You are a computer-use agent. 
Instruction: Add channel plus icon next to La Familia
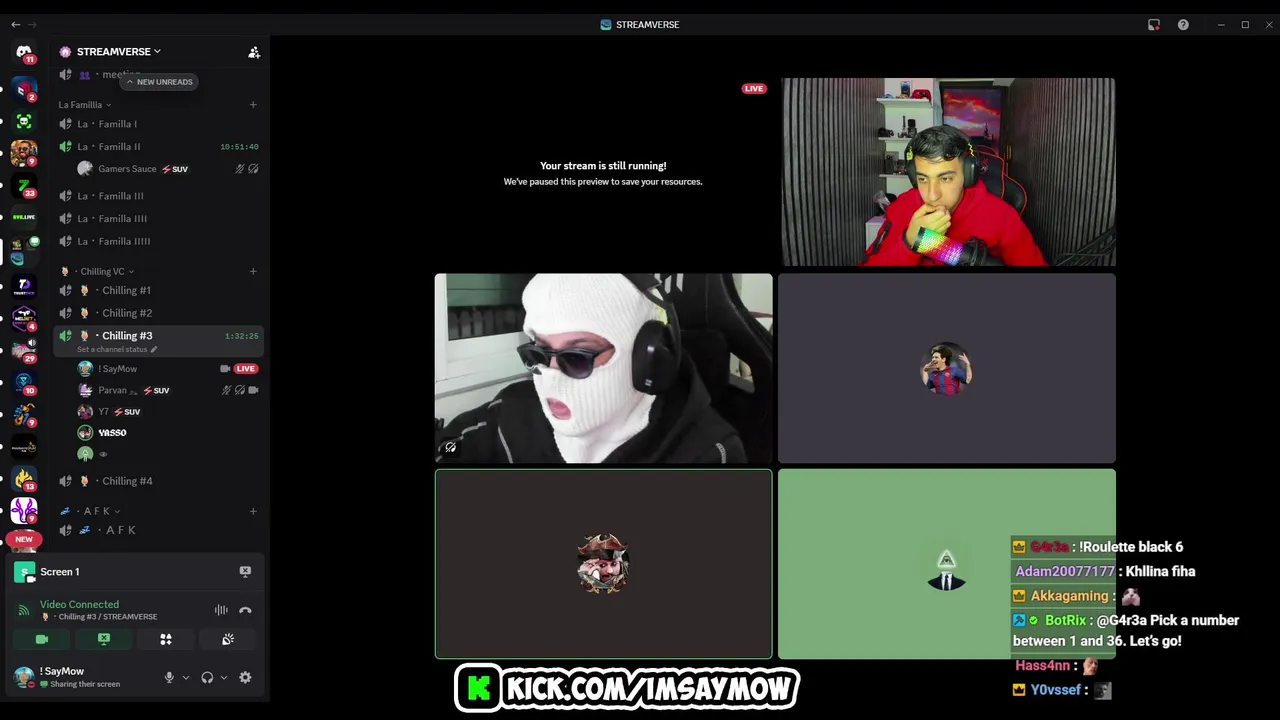point(253,104)
